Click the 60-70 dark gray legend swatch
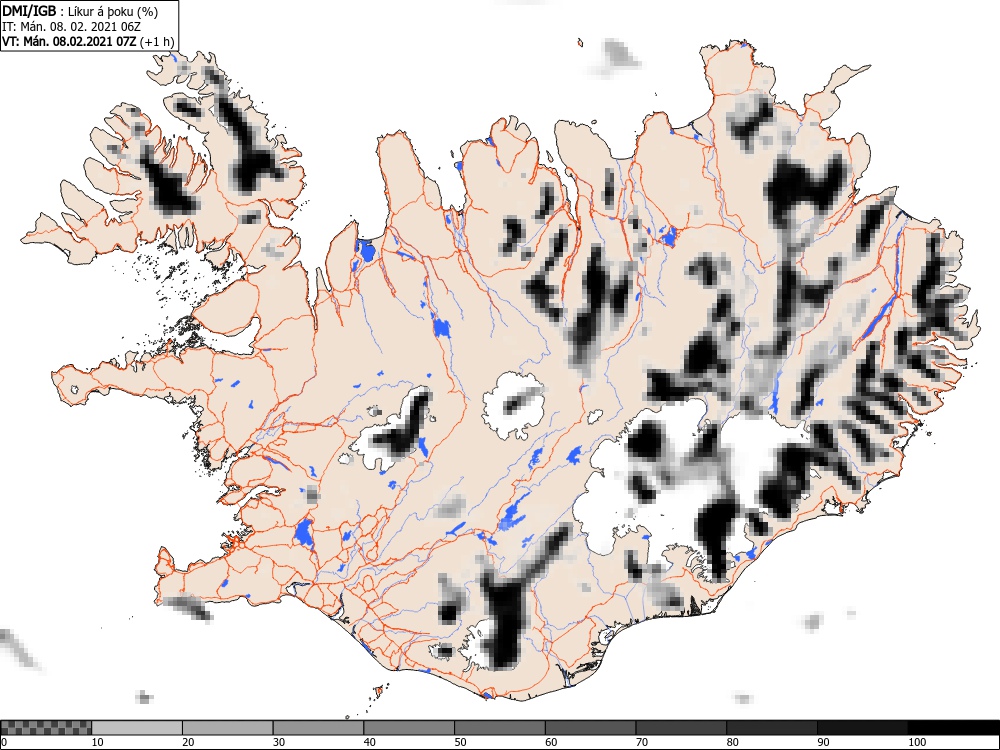Image resolution: width=1000 pixels, height=750 pixels. click(591, 728)
